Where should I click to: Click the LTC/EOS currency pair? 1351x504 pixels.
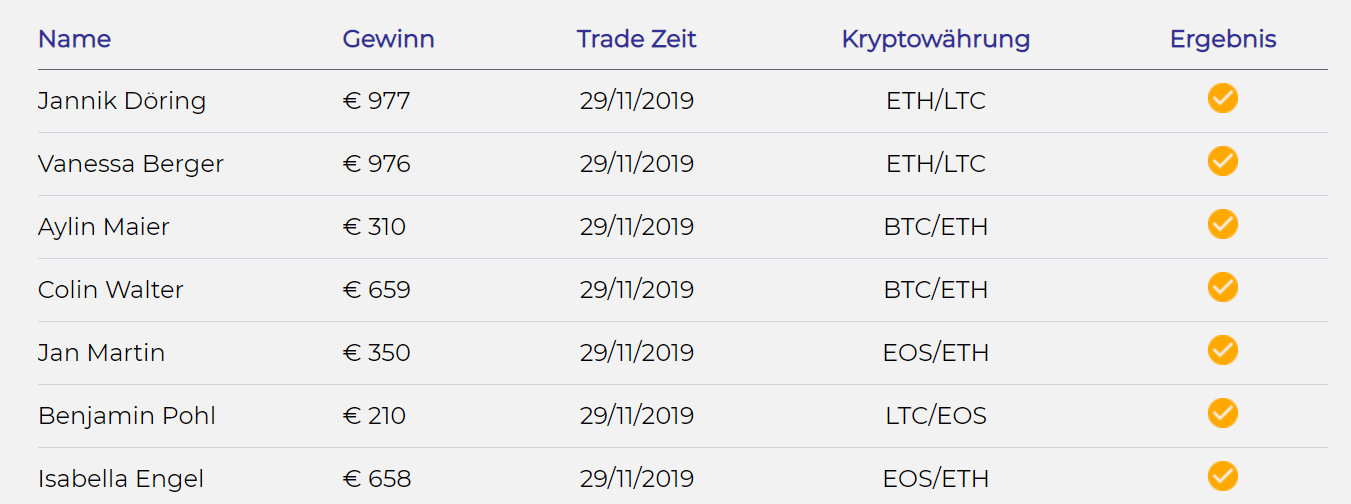coord(936,416)
